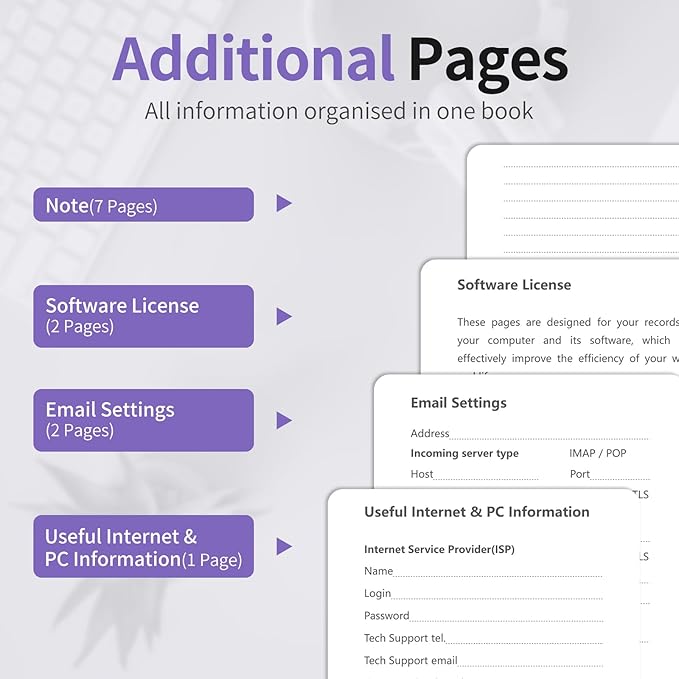Select the IMAP / POP option text
The height and width of the screenshot is (679, 679).
pyautogui.click(x=597, y=453)
